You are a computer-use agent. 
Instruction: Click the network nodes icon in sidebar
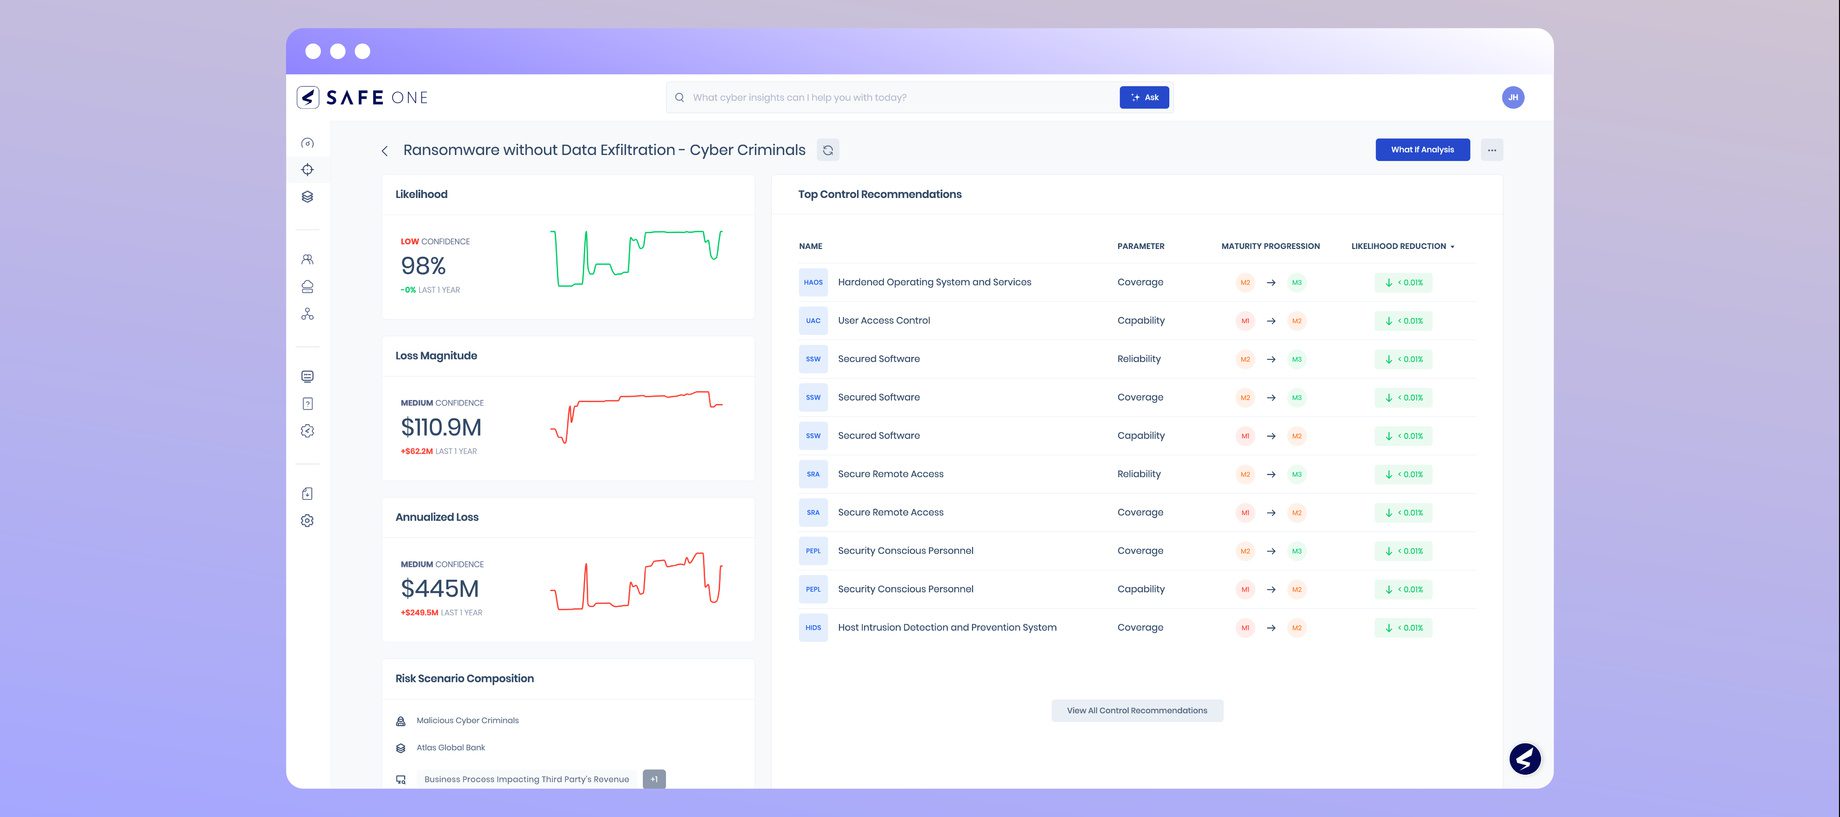coord(307,314)
